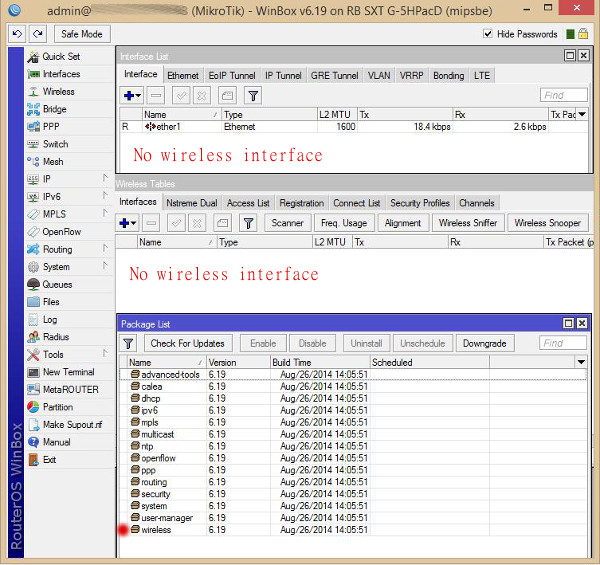Select user-manager package row
This screenshot has width=600, height=565.
353,518
